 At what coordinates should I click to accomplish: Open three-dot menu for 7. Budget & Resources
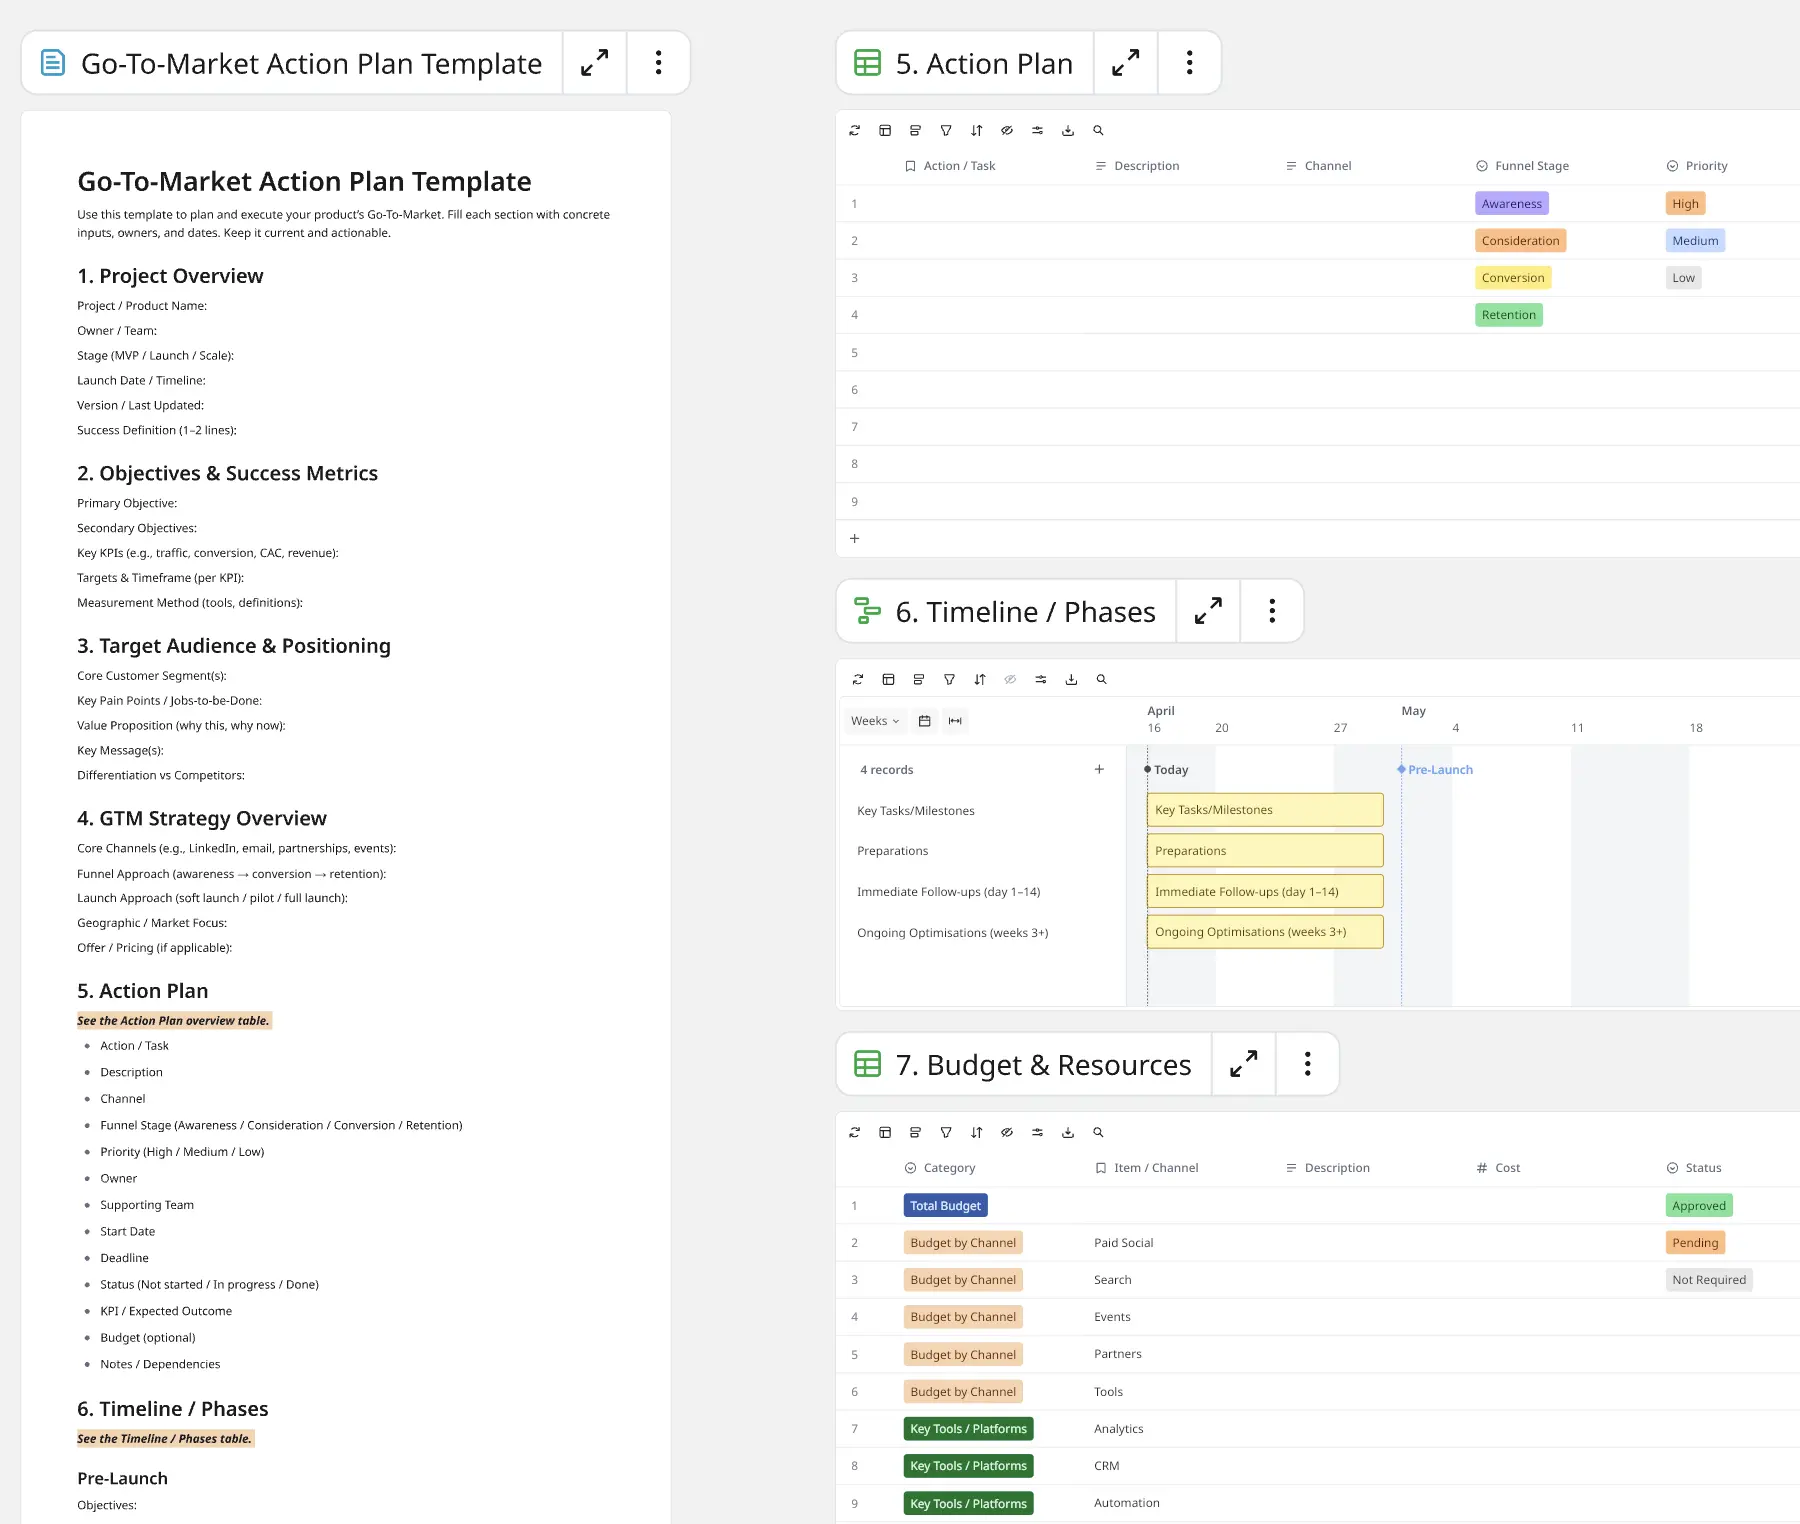pyautogui.click(x=1307, y=1064)
